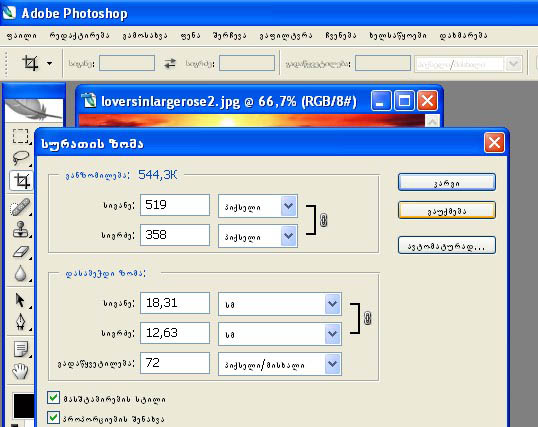Click the Photoshop icon in the title bar
This screenshot has height=427, width=538.
(x=9, y=13)
